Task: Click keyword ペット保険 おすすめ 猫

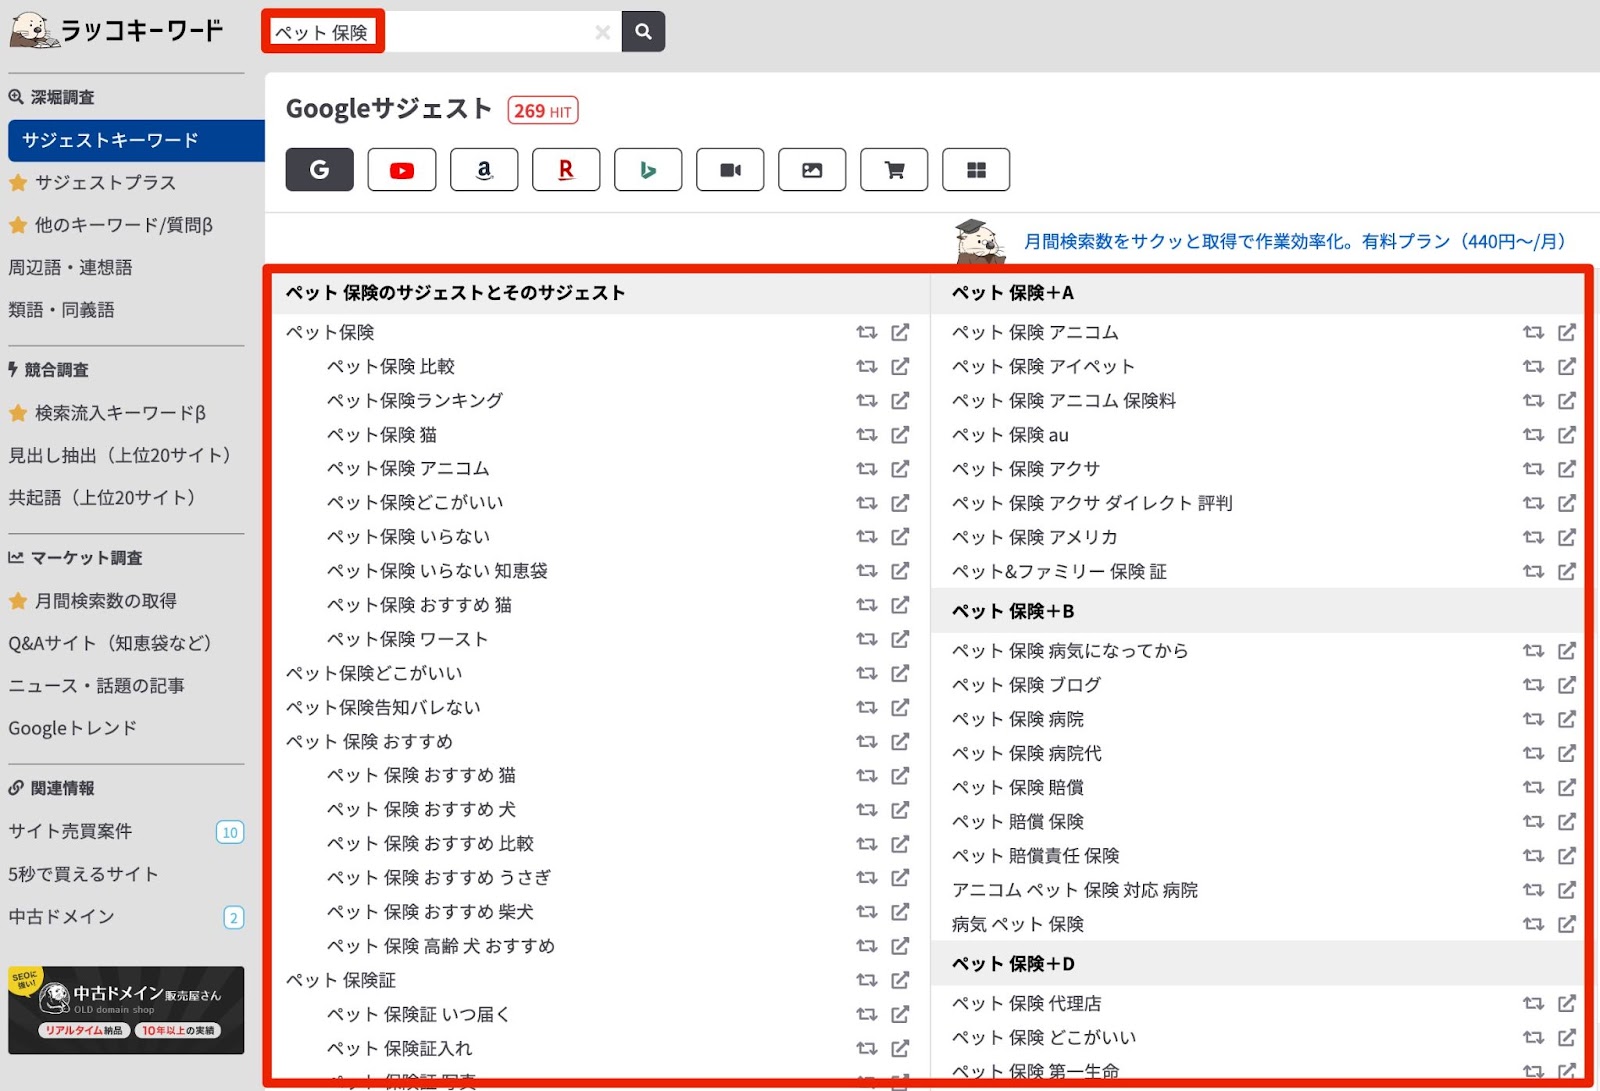Action: coord(419,605)
